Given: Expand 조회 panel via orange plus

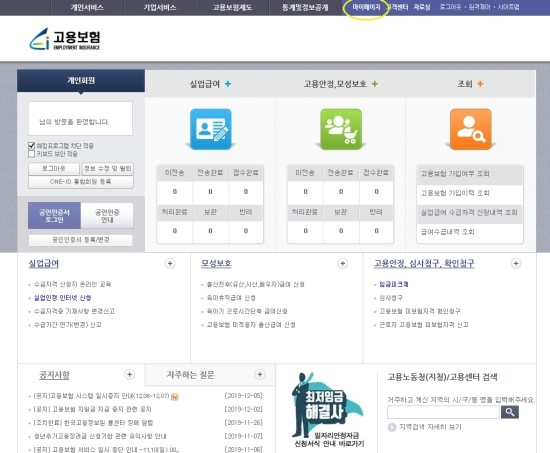Looking at the screenshot, I should pos(480,84).
